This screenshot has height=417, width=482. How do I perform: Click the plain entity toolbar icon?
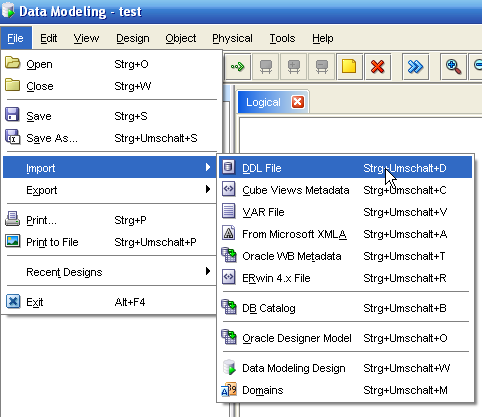266,67
